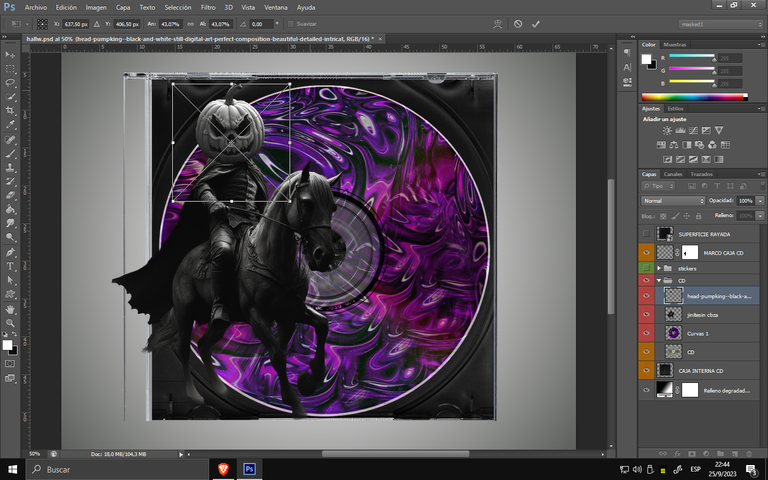The width and height of the screenshot is (768, 480).
Task: Enable the Suavizar checkbox
Action: [x=290, y=24]
